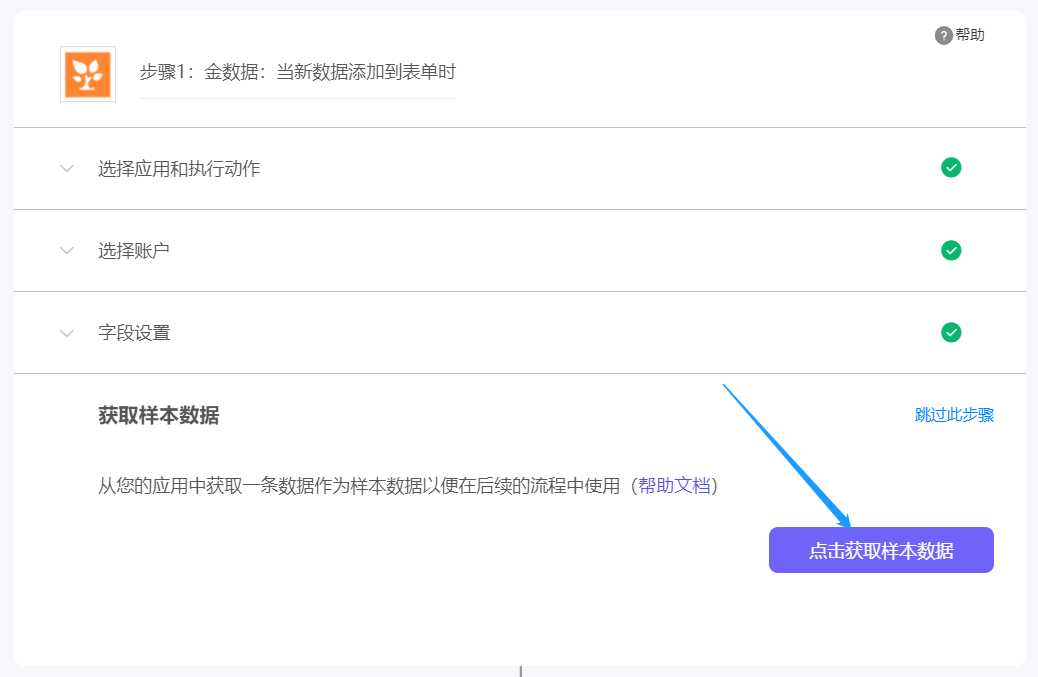Expand chevron for 选择账户
Image resolution: width=1038 pixels, height=677 pixels.
pyautogui.click(x=67, y=251)
